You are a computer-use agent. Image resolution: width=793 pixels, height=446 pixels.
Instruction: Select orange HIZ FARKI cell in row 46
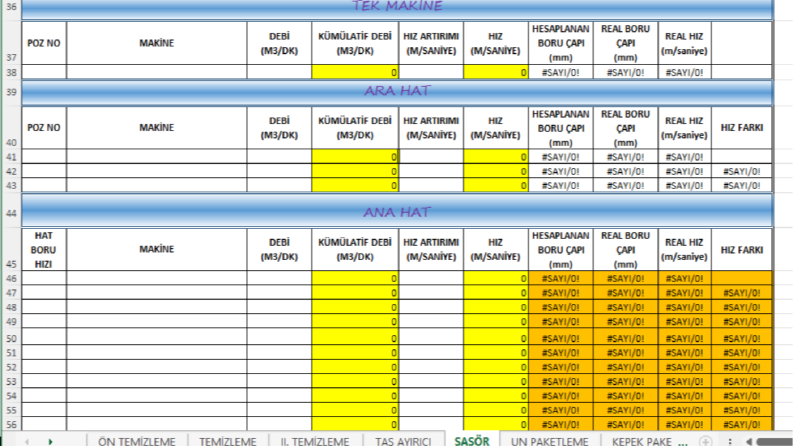tap(742, 278)
